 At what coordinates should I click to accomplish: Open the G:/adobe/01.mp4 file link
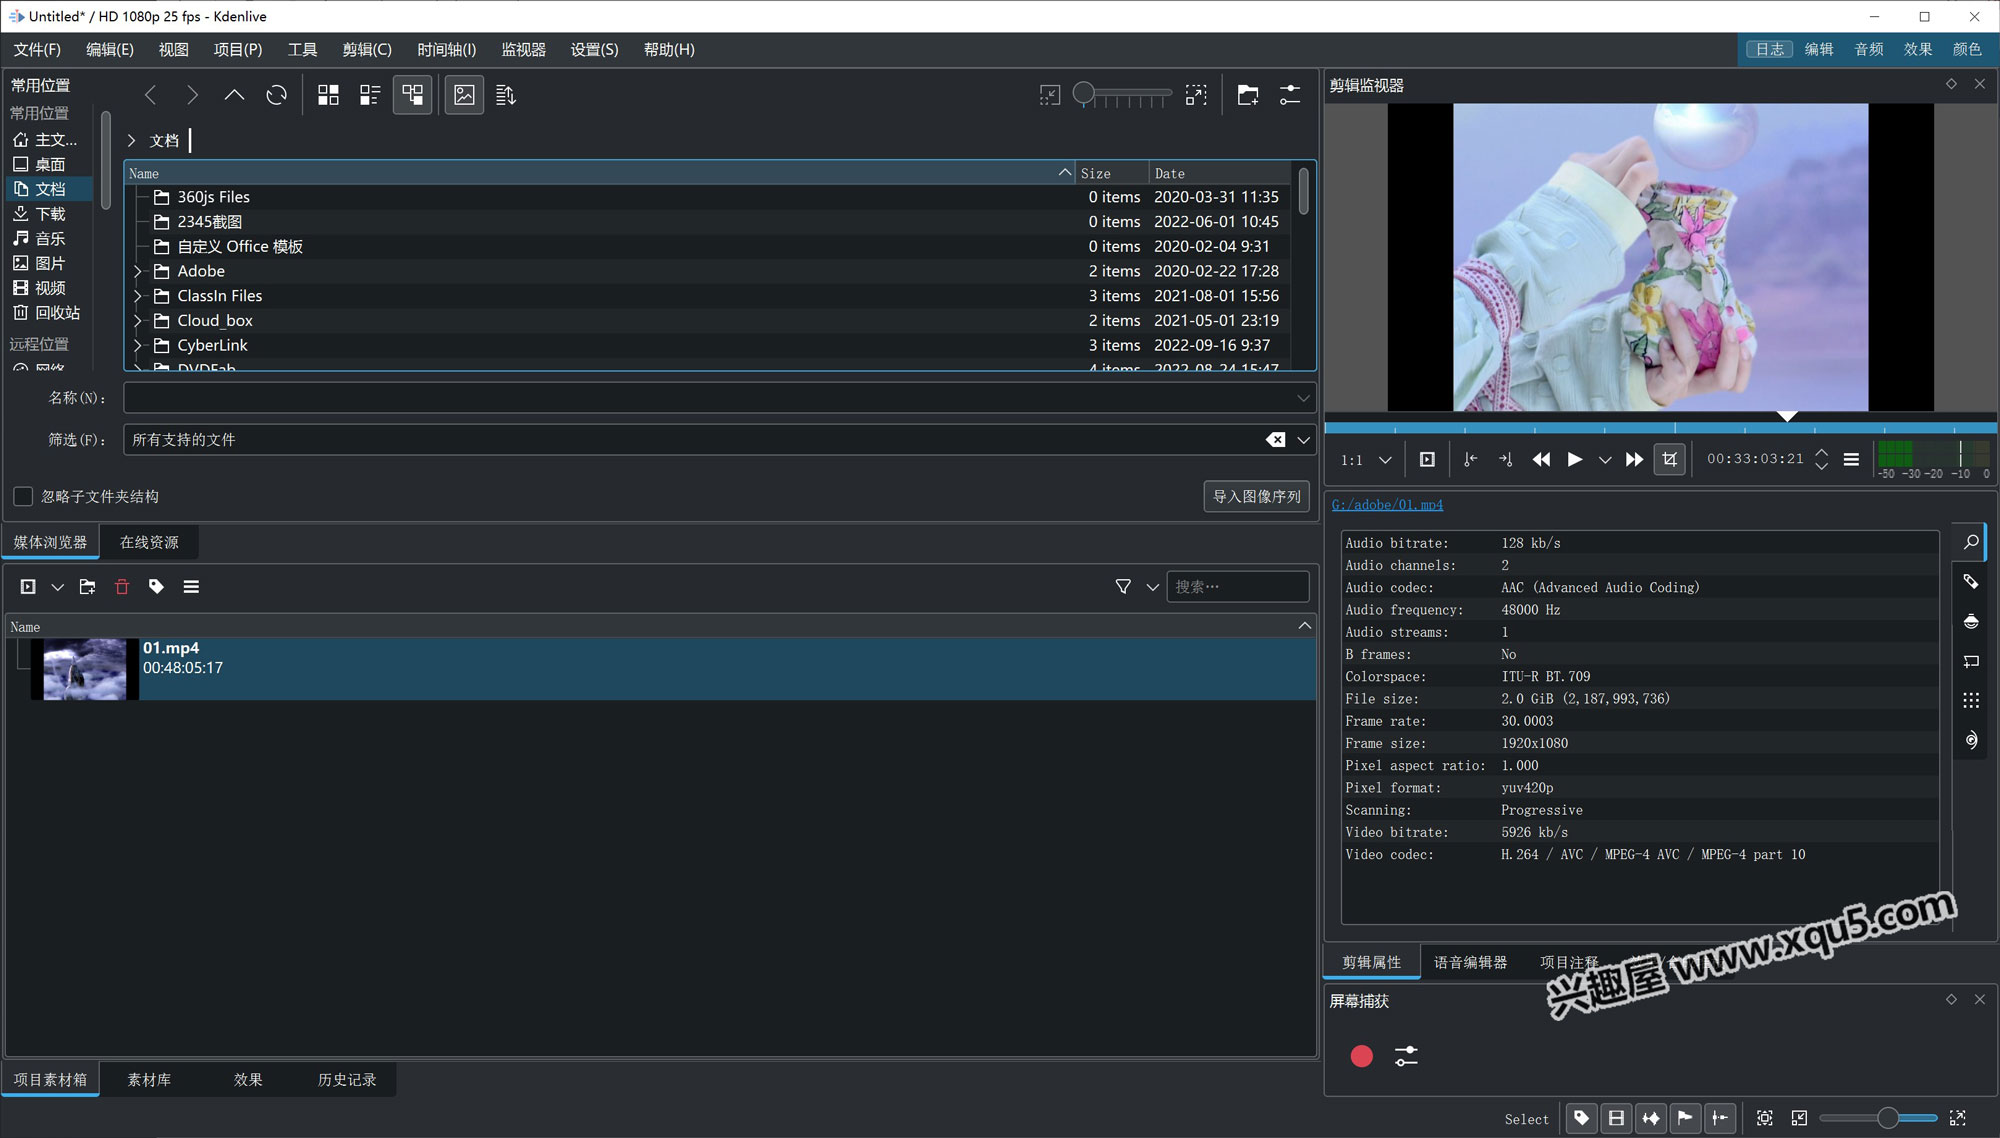tap(1387, 505)
